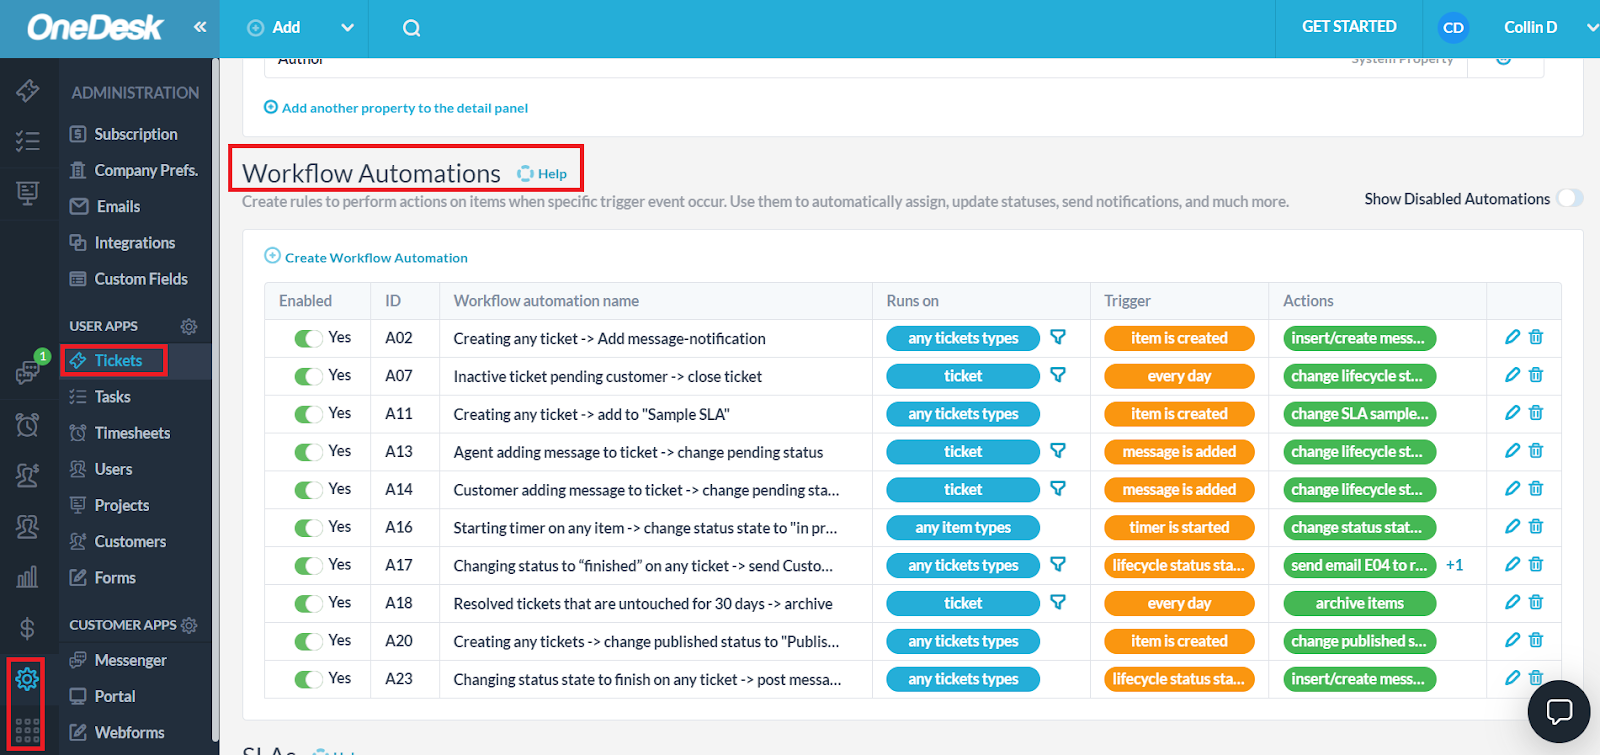1600x755 pixels.
Task: Click 'timer is started' trigger tag
Action: (1179, 527)
